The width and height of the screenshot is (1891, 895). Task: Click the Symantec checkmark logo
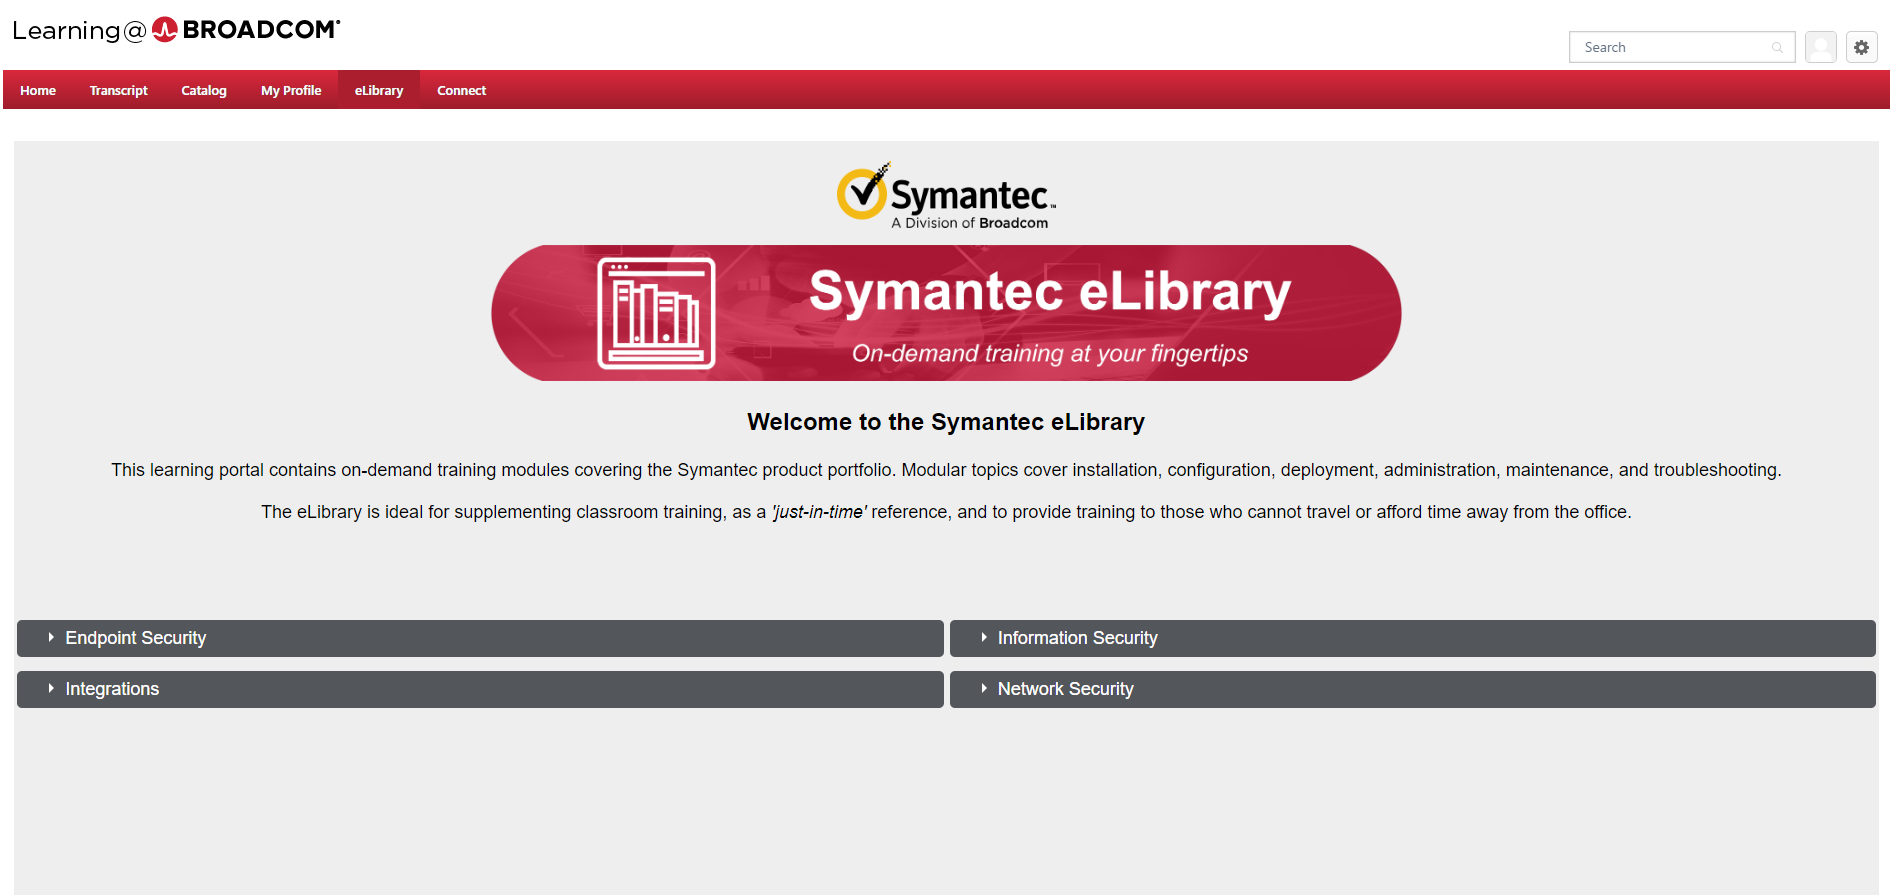pyautogui.click(x=862, y=192)
